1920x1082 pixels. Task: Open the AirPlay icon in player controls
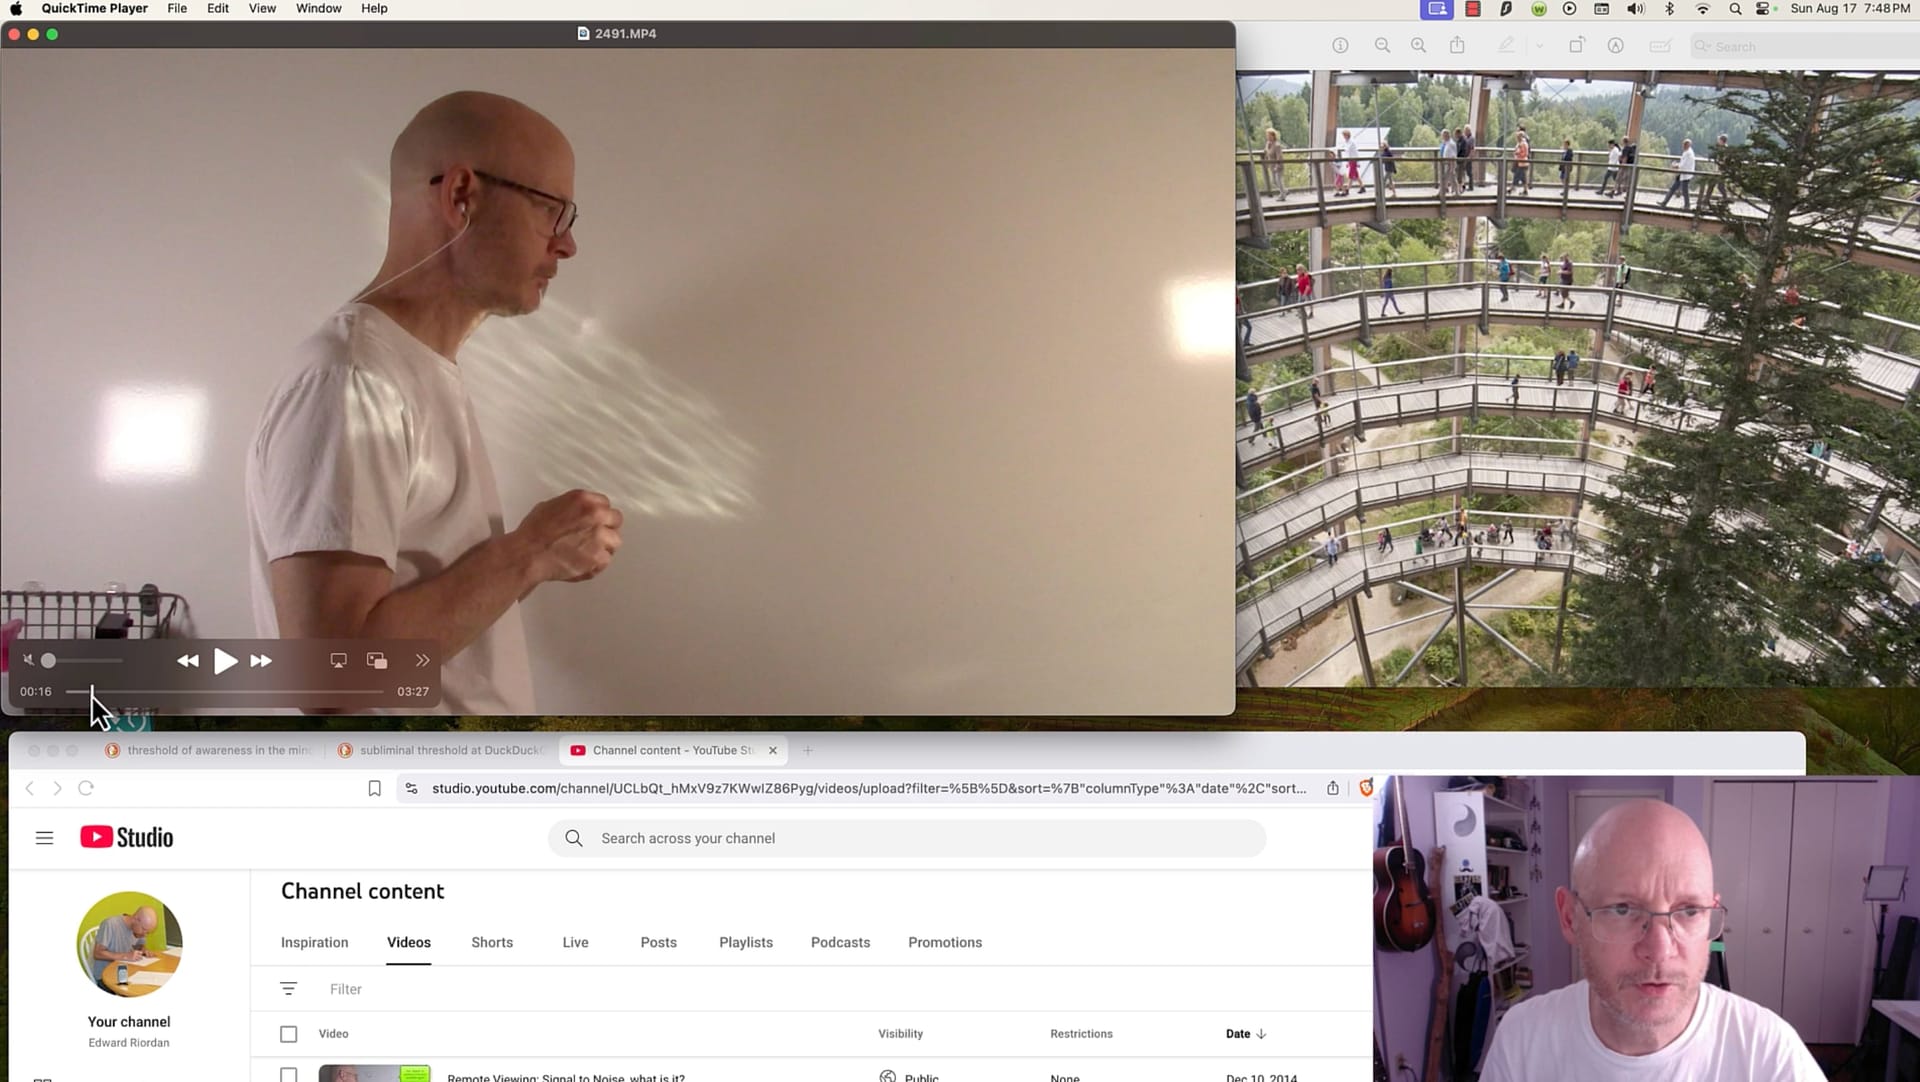[x=339, y=661]
